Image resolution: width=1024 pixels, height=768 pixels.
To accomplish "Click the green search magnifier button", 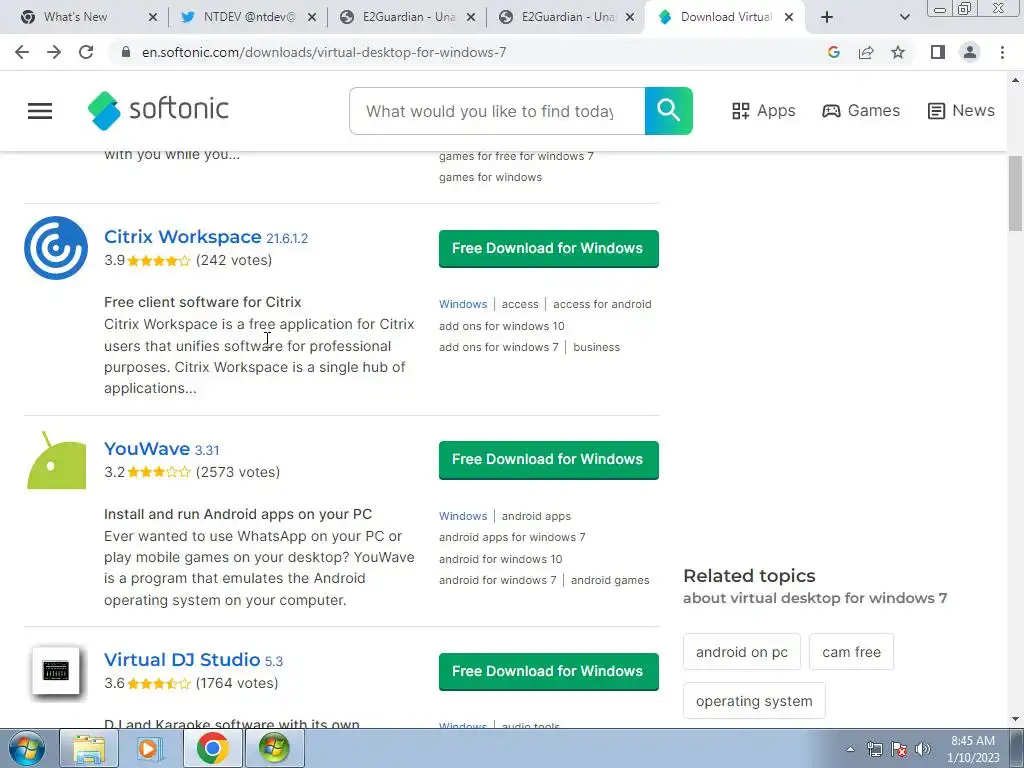I will tap(669, 111).
